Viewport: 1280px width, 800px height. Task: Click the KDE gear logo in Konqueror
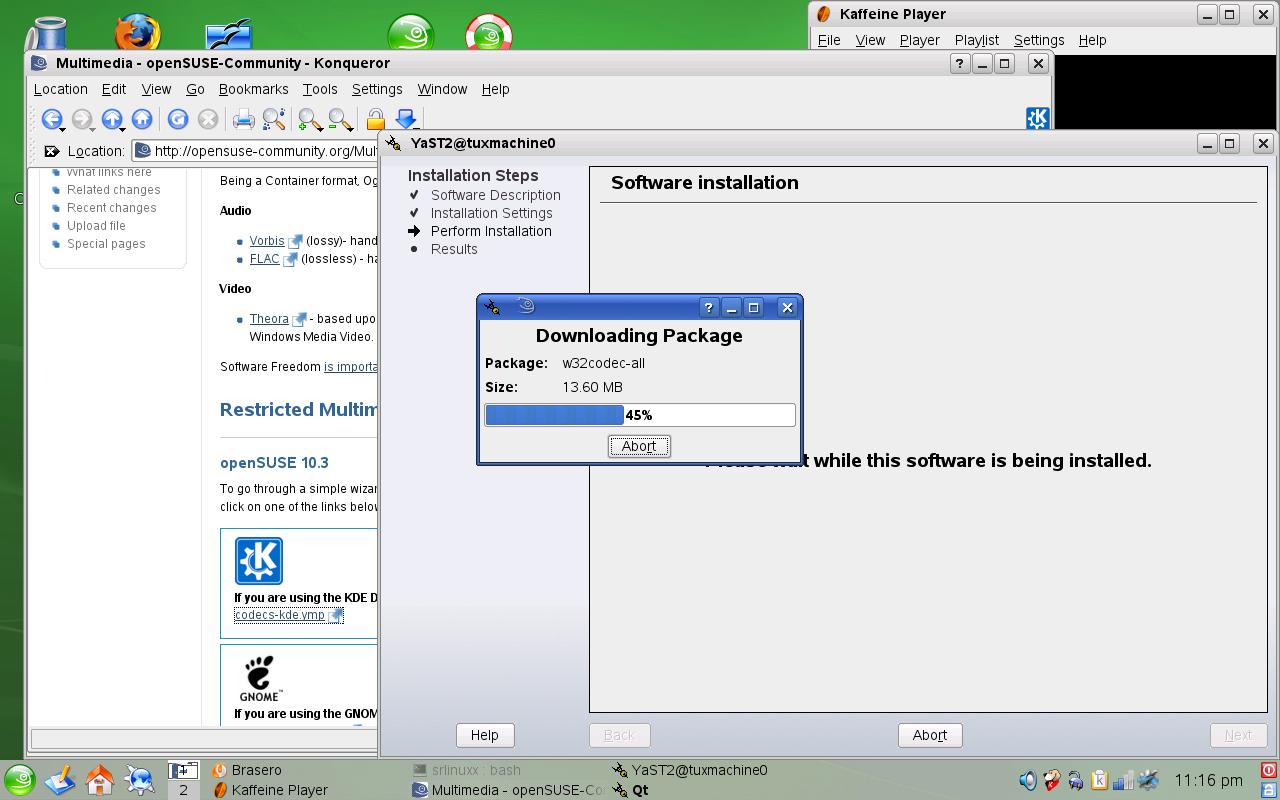pos(1037,118)
